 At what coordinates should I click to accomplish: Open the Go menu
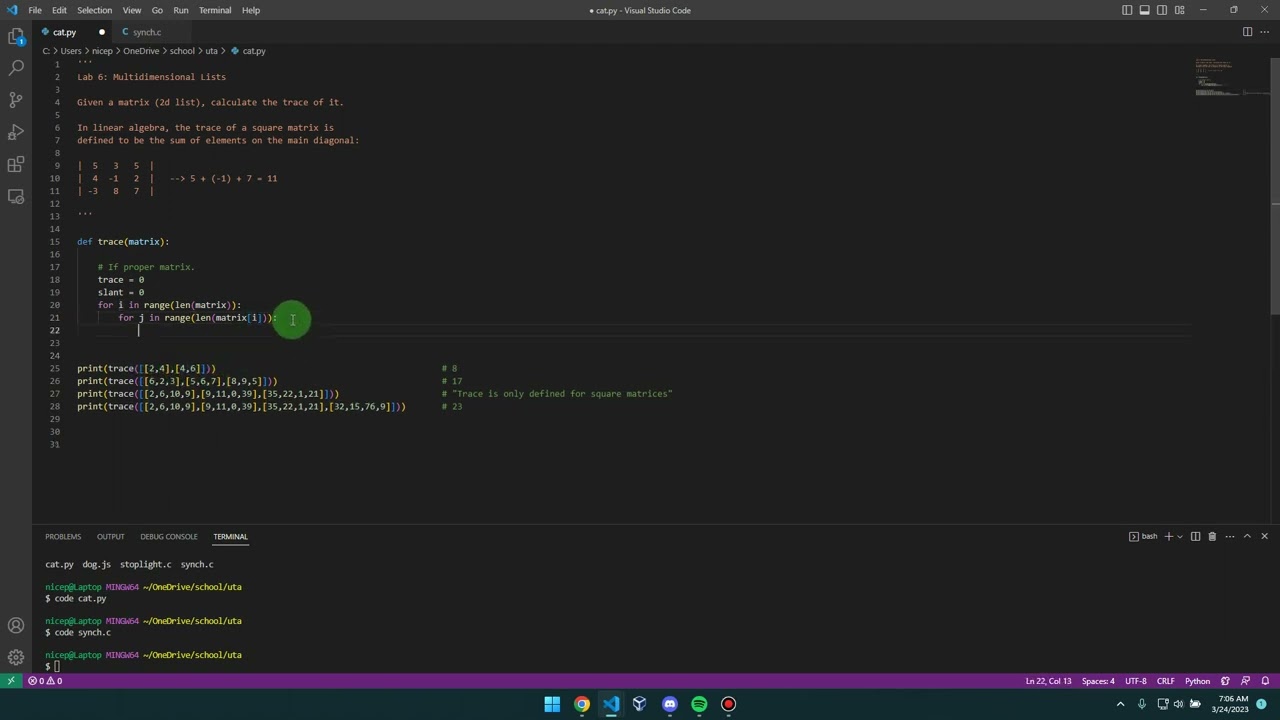click(x=157, y=10)
